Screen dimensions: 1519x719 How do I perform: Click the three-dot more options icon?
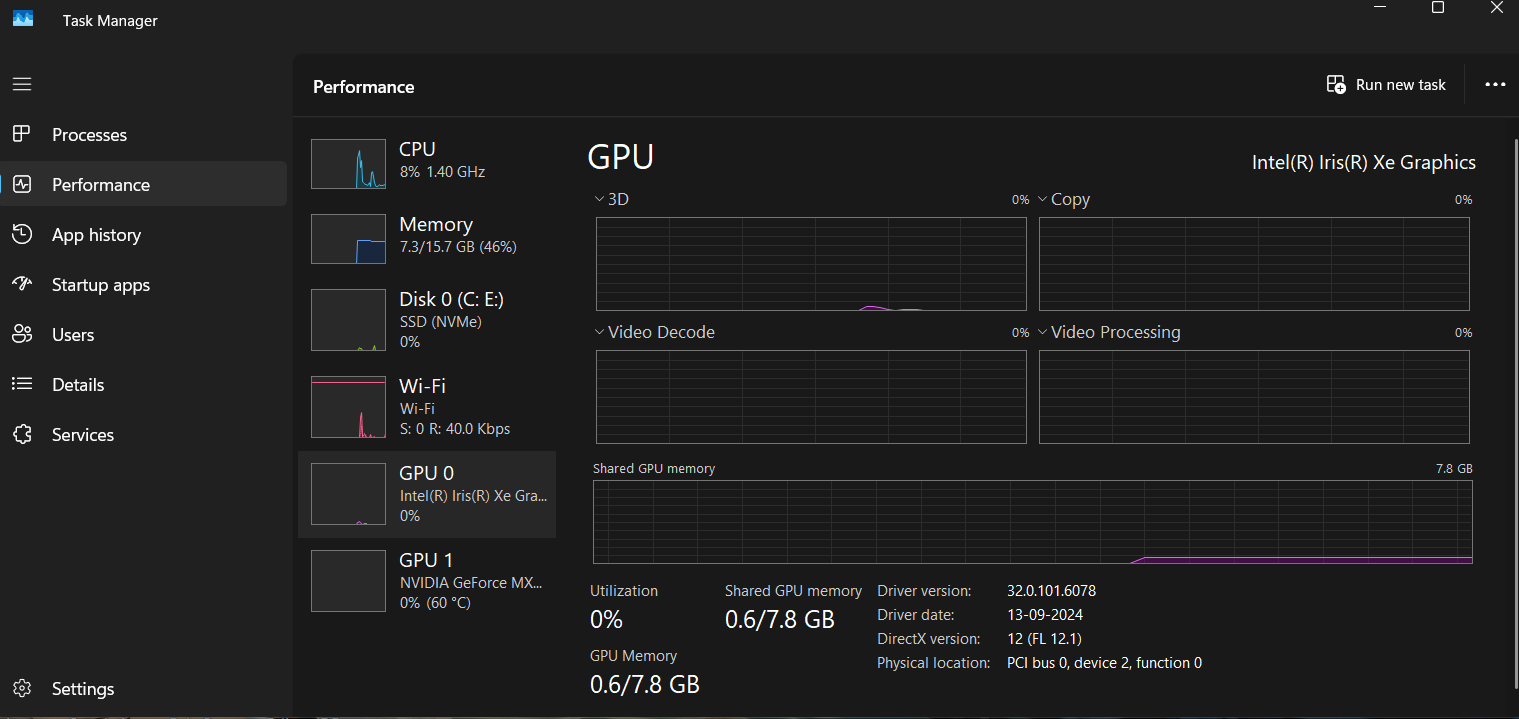click(x=1495, y=85)
